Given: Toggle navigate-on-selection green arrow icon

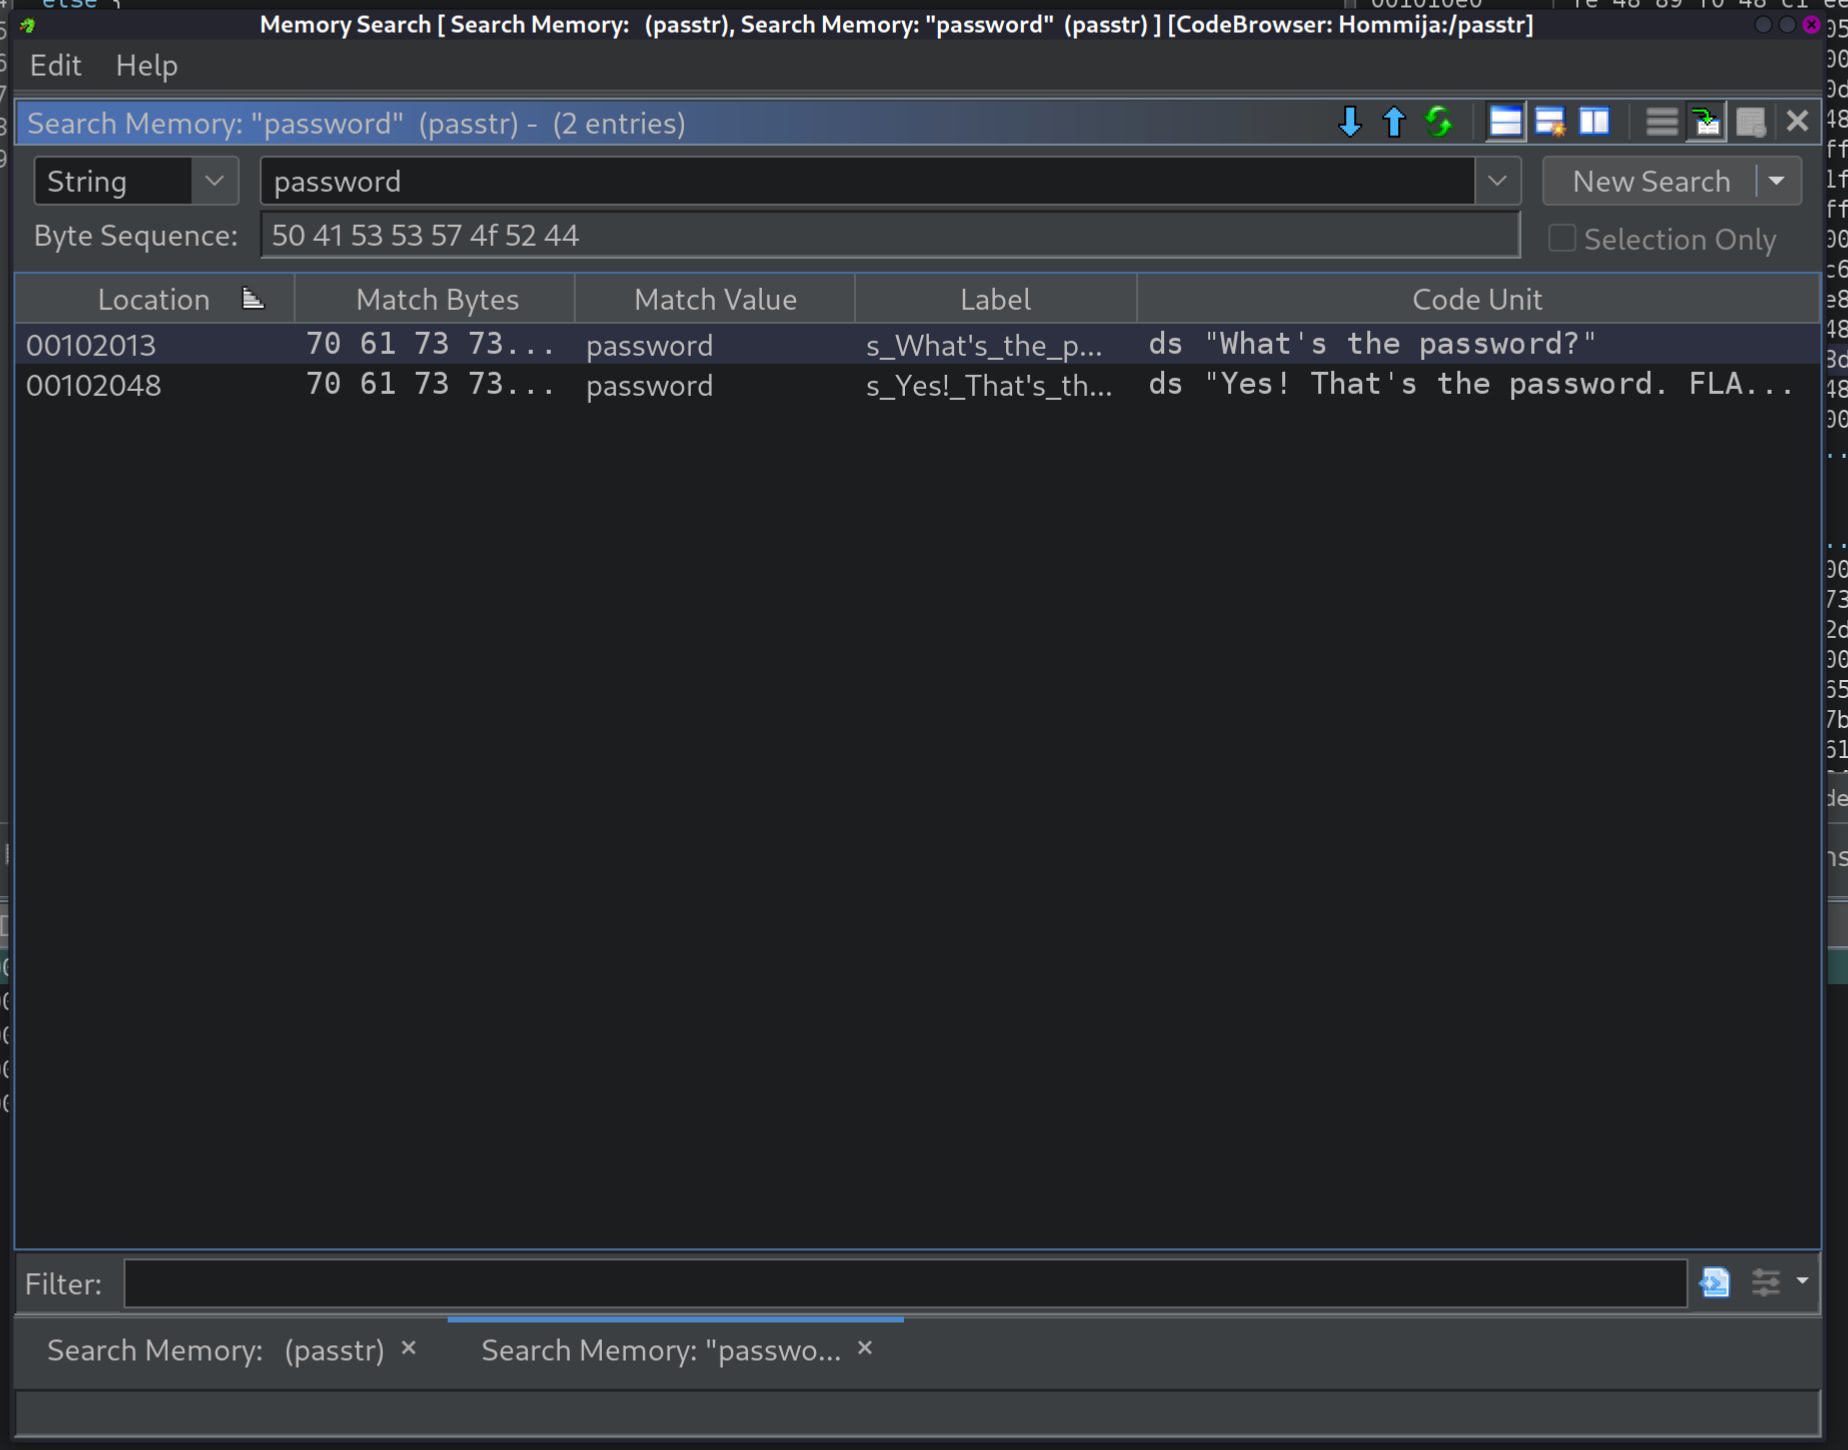Looking at the screenshot, I should (x=1706, y=122).
